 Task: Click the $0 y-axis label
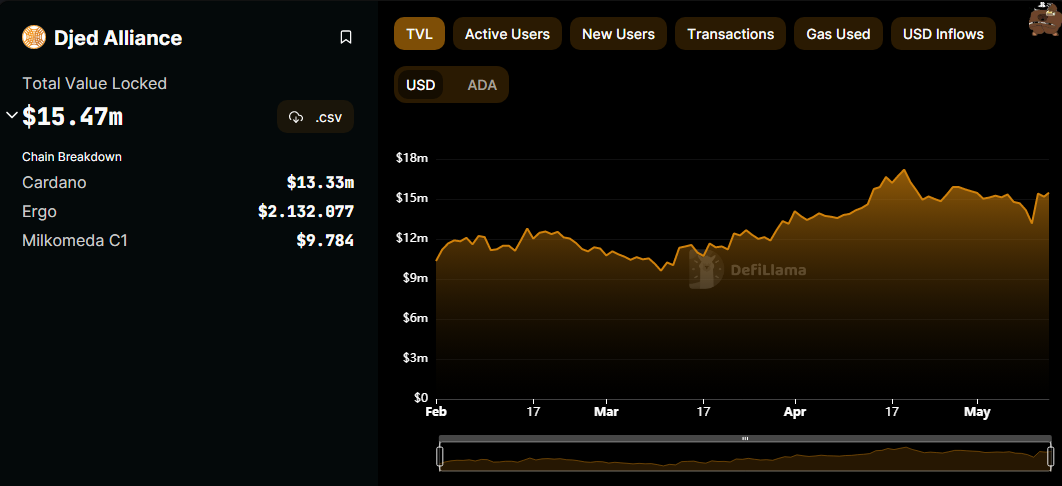[x=421, y=398]
